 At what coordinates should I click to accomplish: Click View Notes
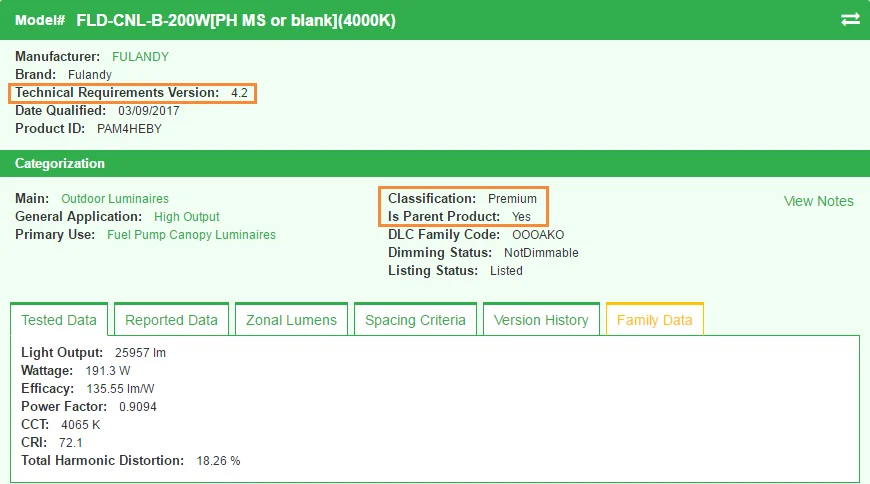point(818,201)
